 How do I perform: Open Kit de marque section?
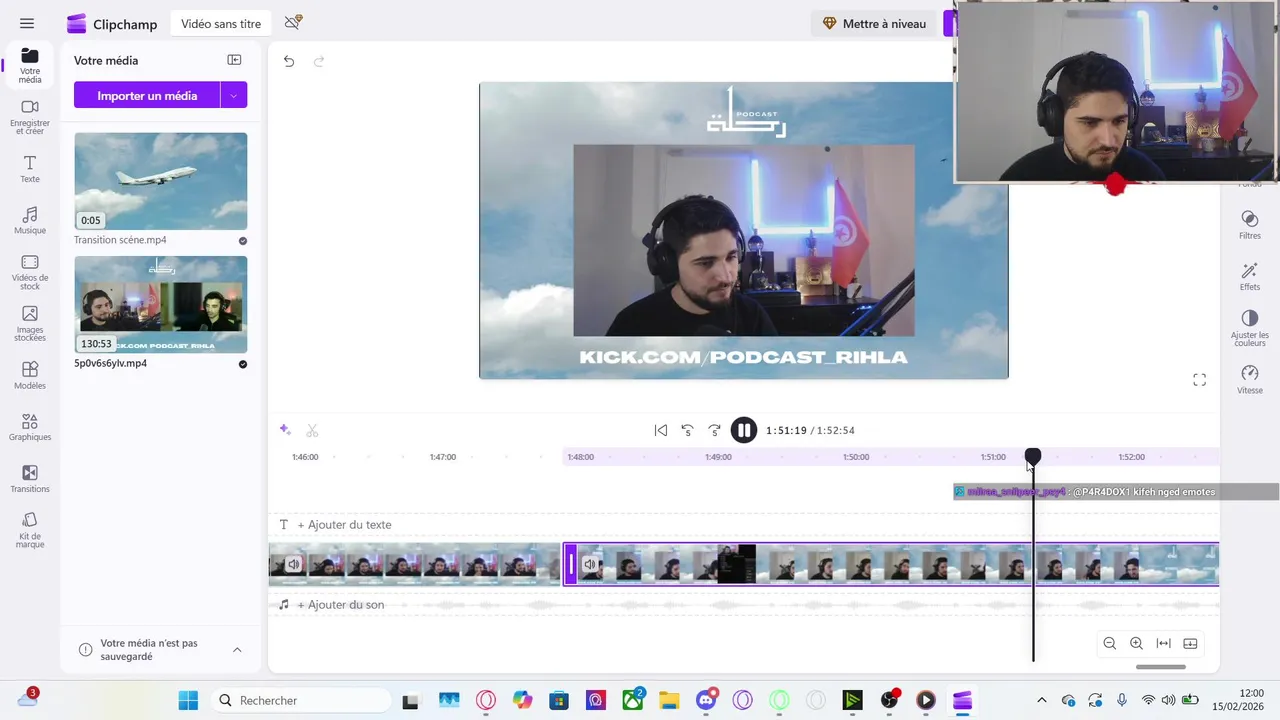click(x=30, y=531)
